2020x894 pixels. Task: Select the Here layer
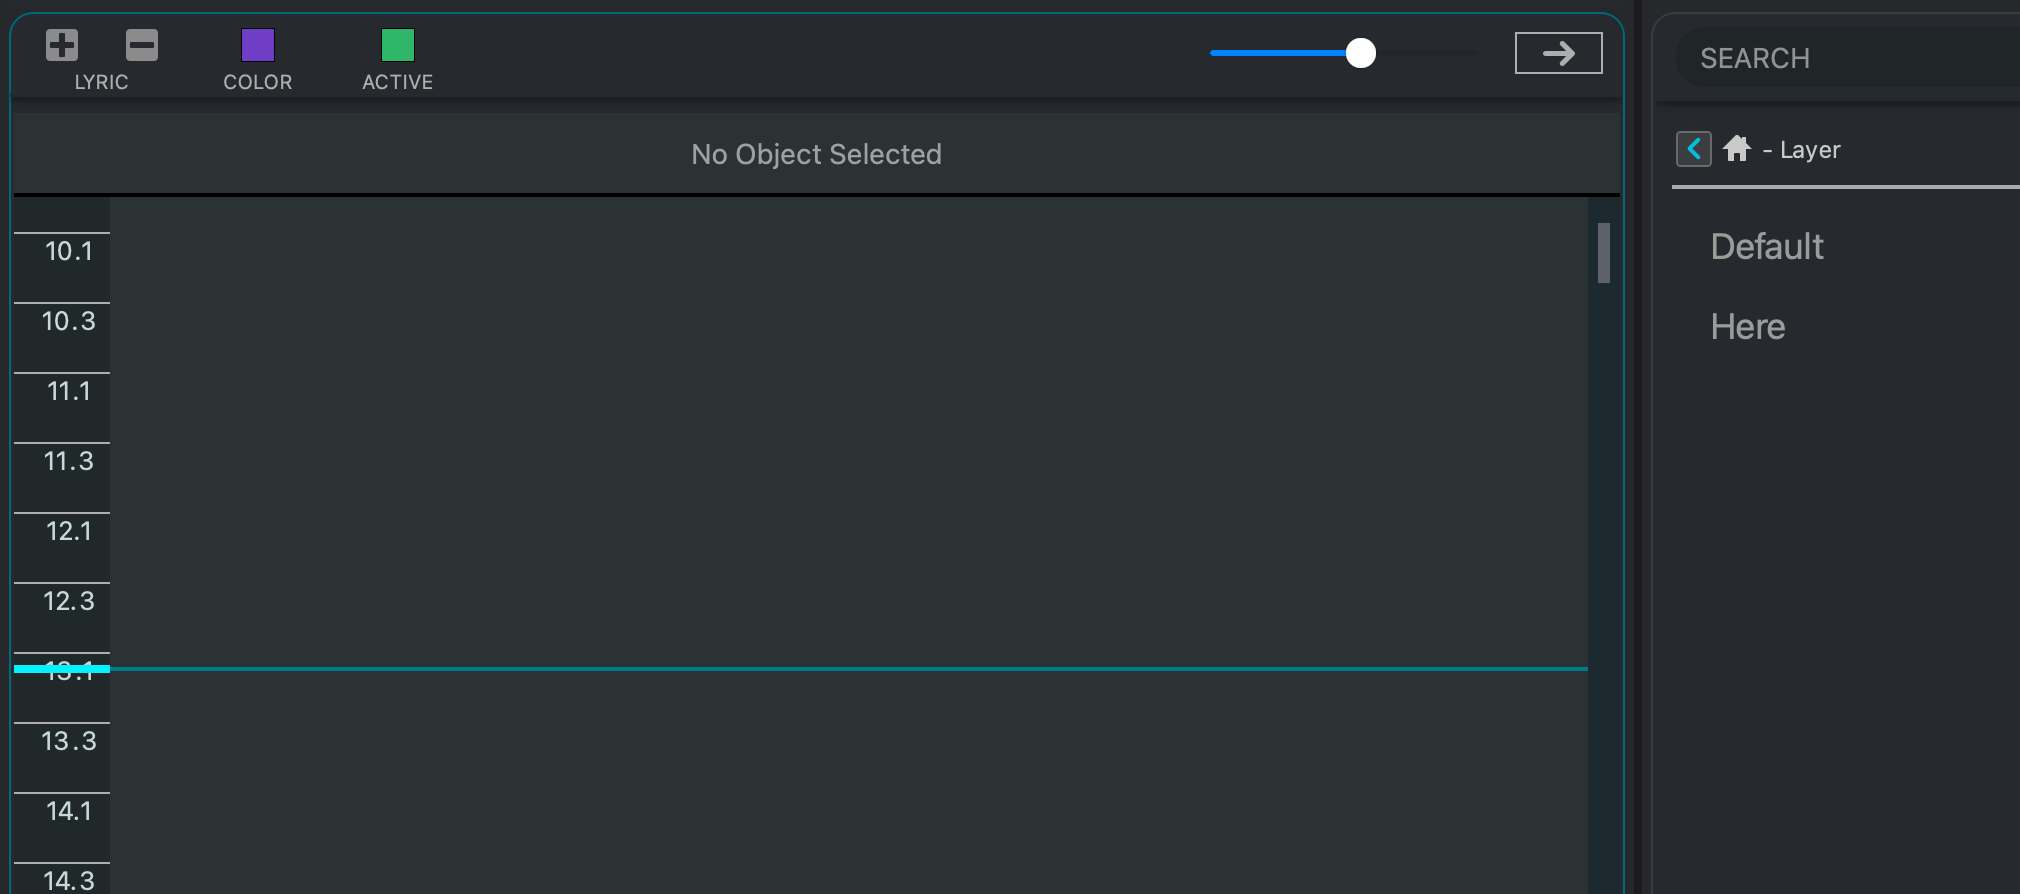1747,327
